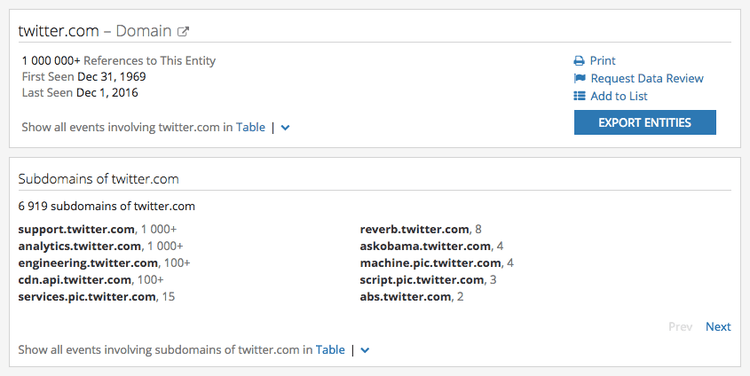Screen dimensions: 750x376
Task: Click the EXPORT ENTITIES button
Action: 645,122
